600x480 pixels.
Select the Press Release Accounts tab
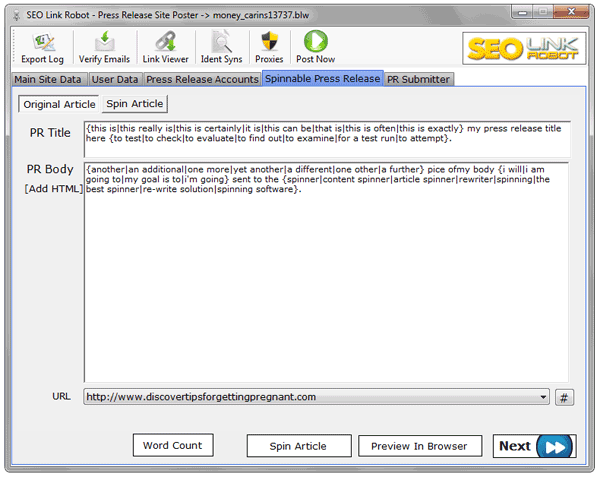point(202,79)
